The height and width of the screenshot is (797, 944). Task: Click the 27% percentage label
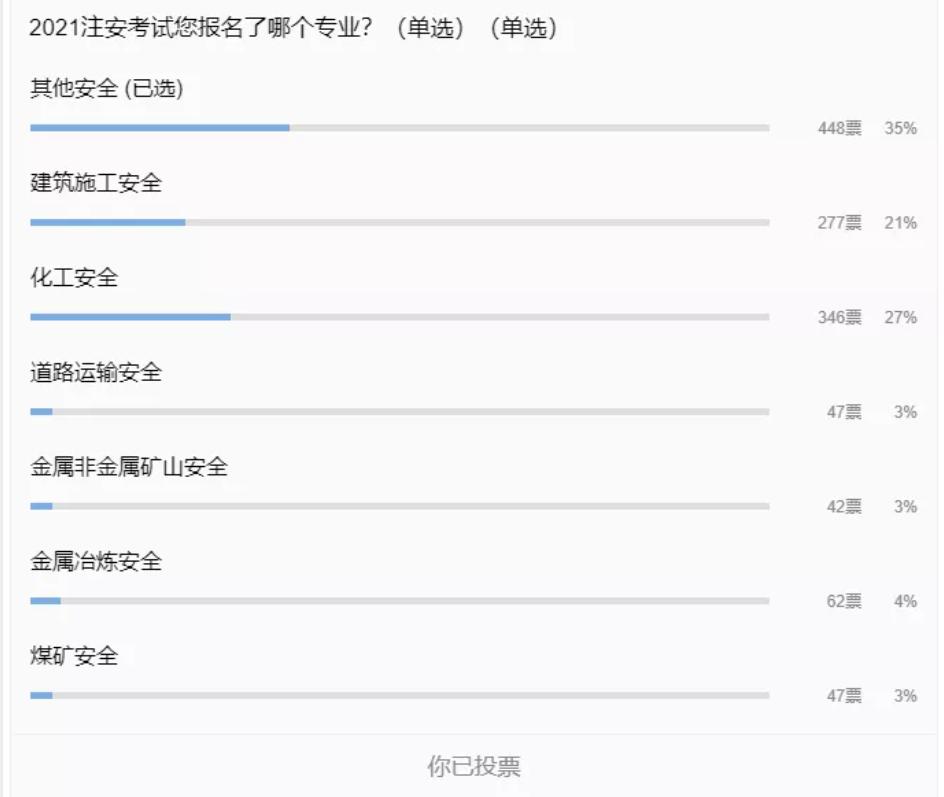900,318
